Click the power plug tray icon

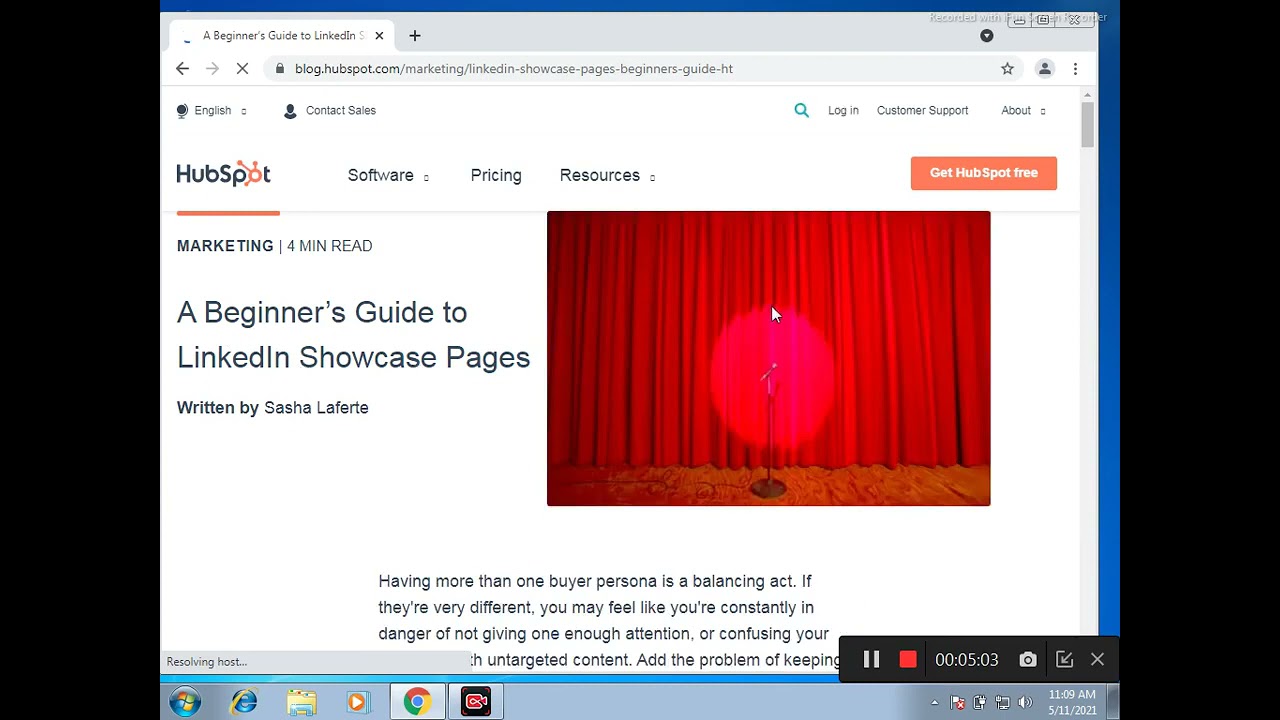pyautogui.click(x=980, y=703)
